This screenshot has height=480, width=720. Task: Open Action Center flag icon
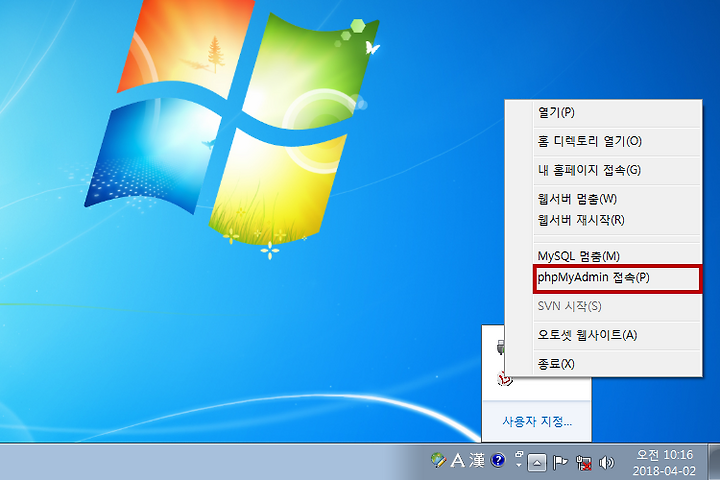tap(560, 463)
